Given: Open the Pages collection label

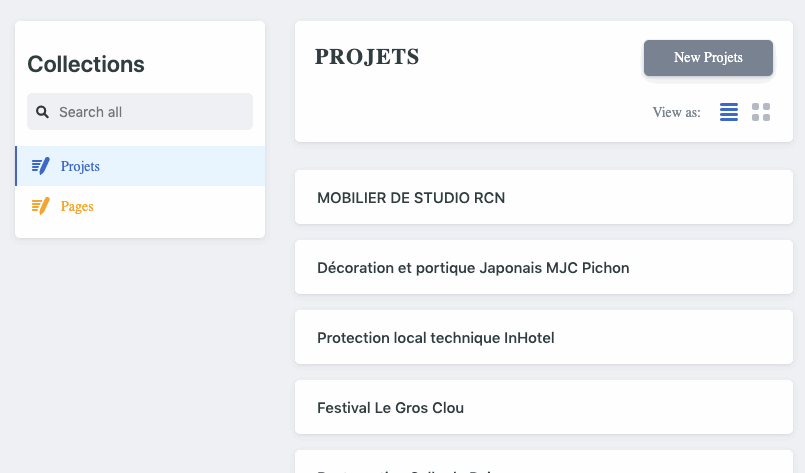Looking at the screenshot, I should pyautogui.click(x=77, y=206).
